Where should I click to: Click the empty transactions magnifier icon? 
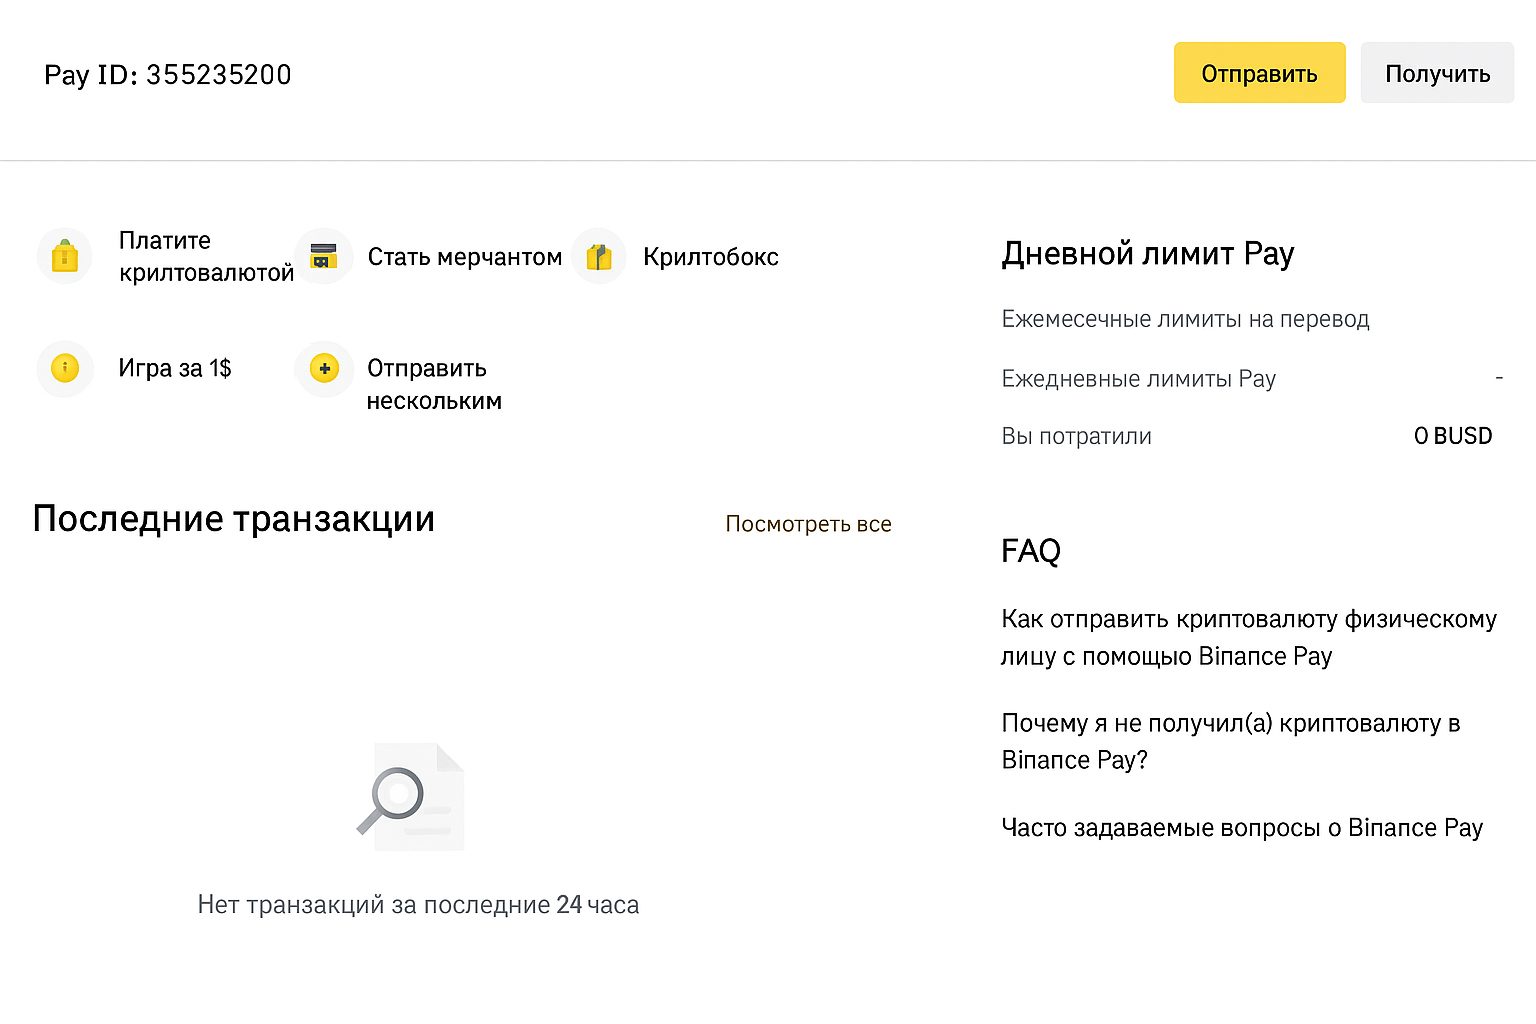tap(410, 797)
